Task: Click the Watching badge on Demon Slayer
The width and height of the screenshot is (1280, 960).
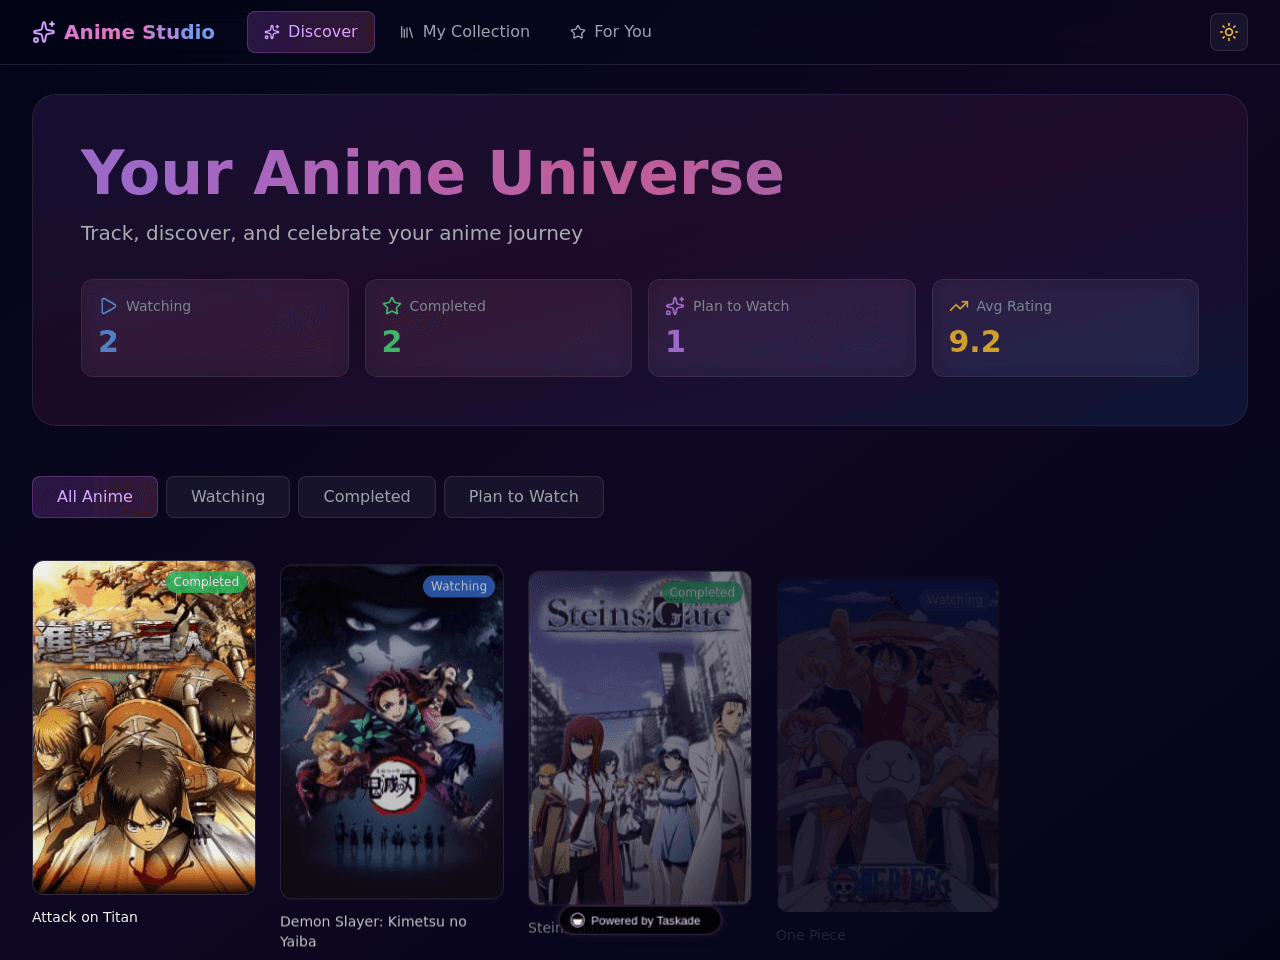Action: (x=459, y=586)
